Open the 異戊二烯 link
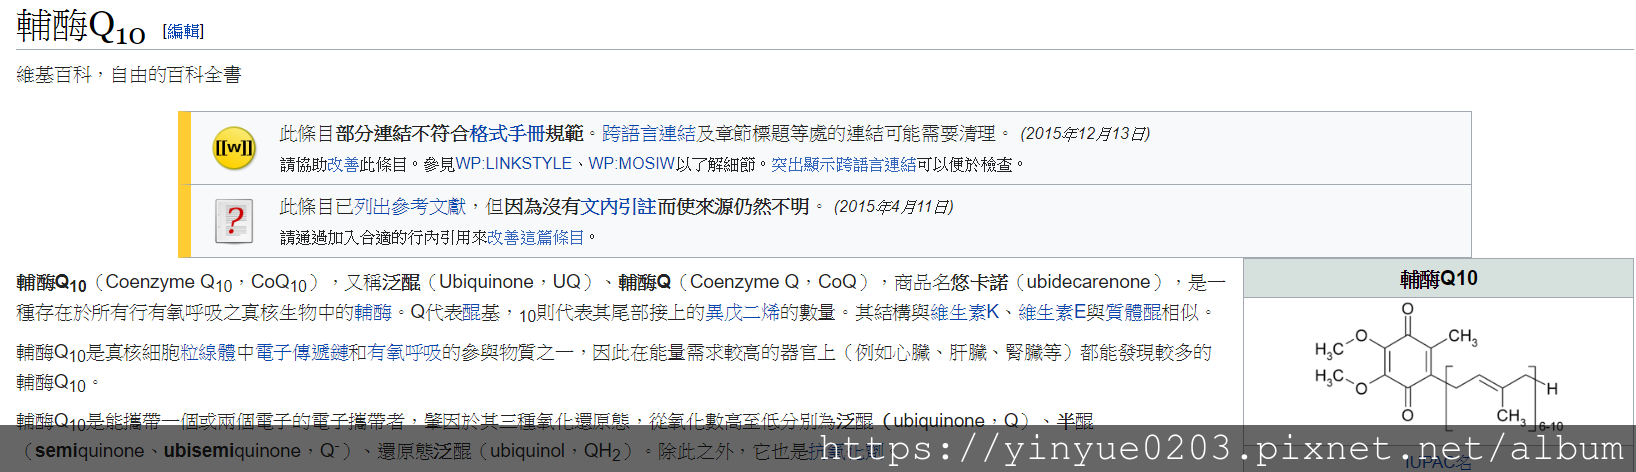This screenshot has width=1636, height=472. (742, 312)
